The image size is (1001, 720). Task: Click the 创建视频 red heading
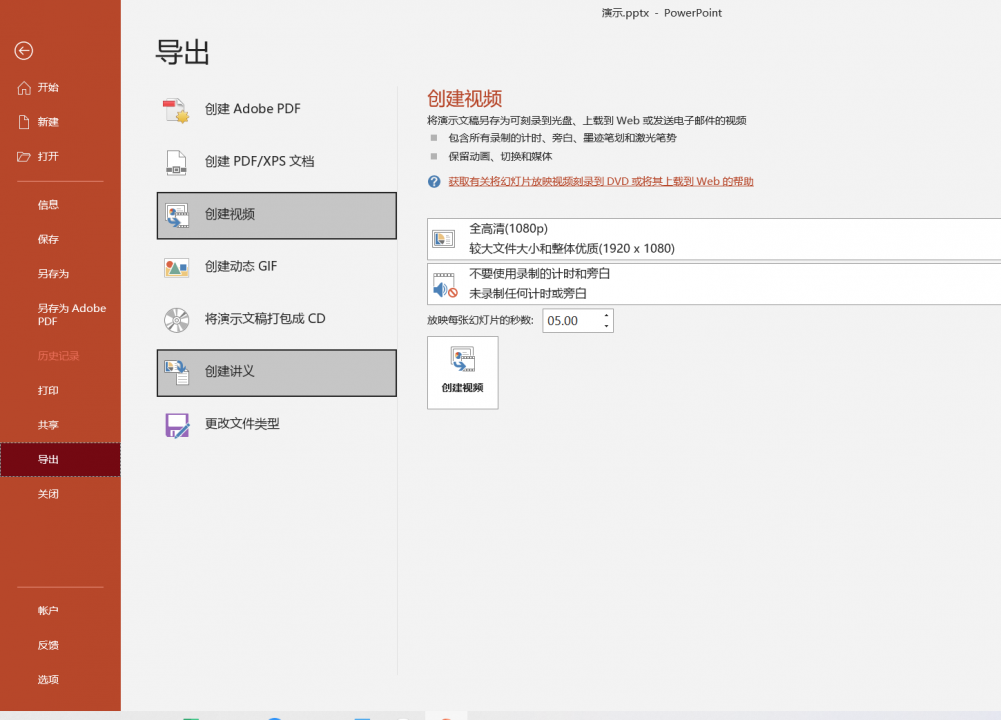[464, 99]
